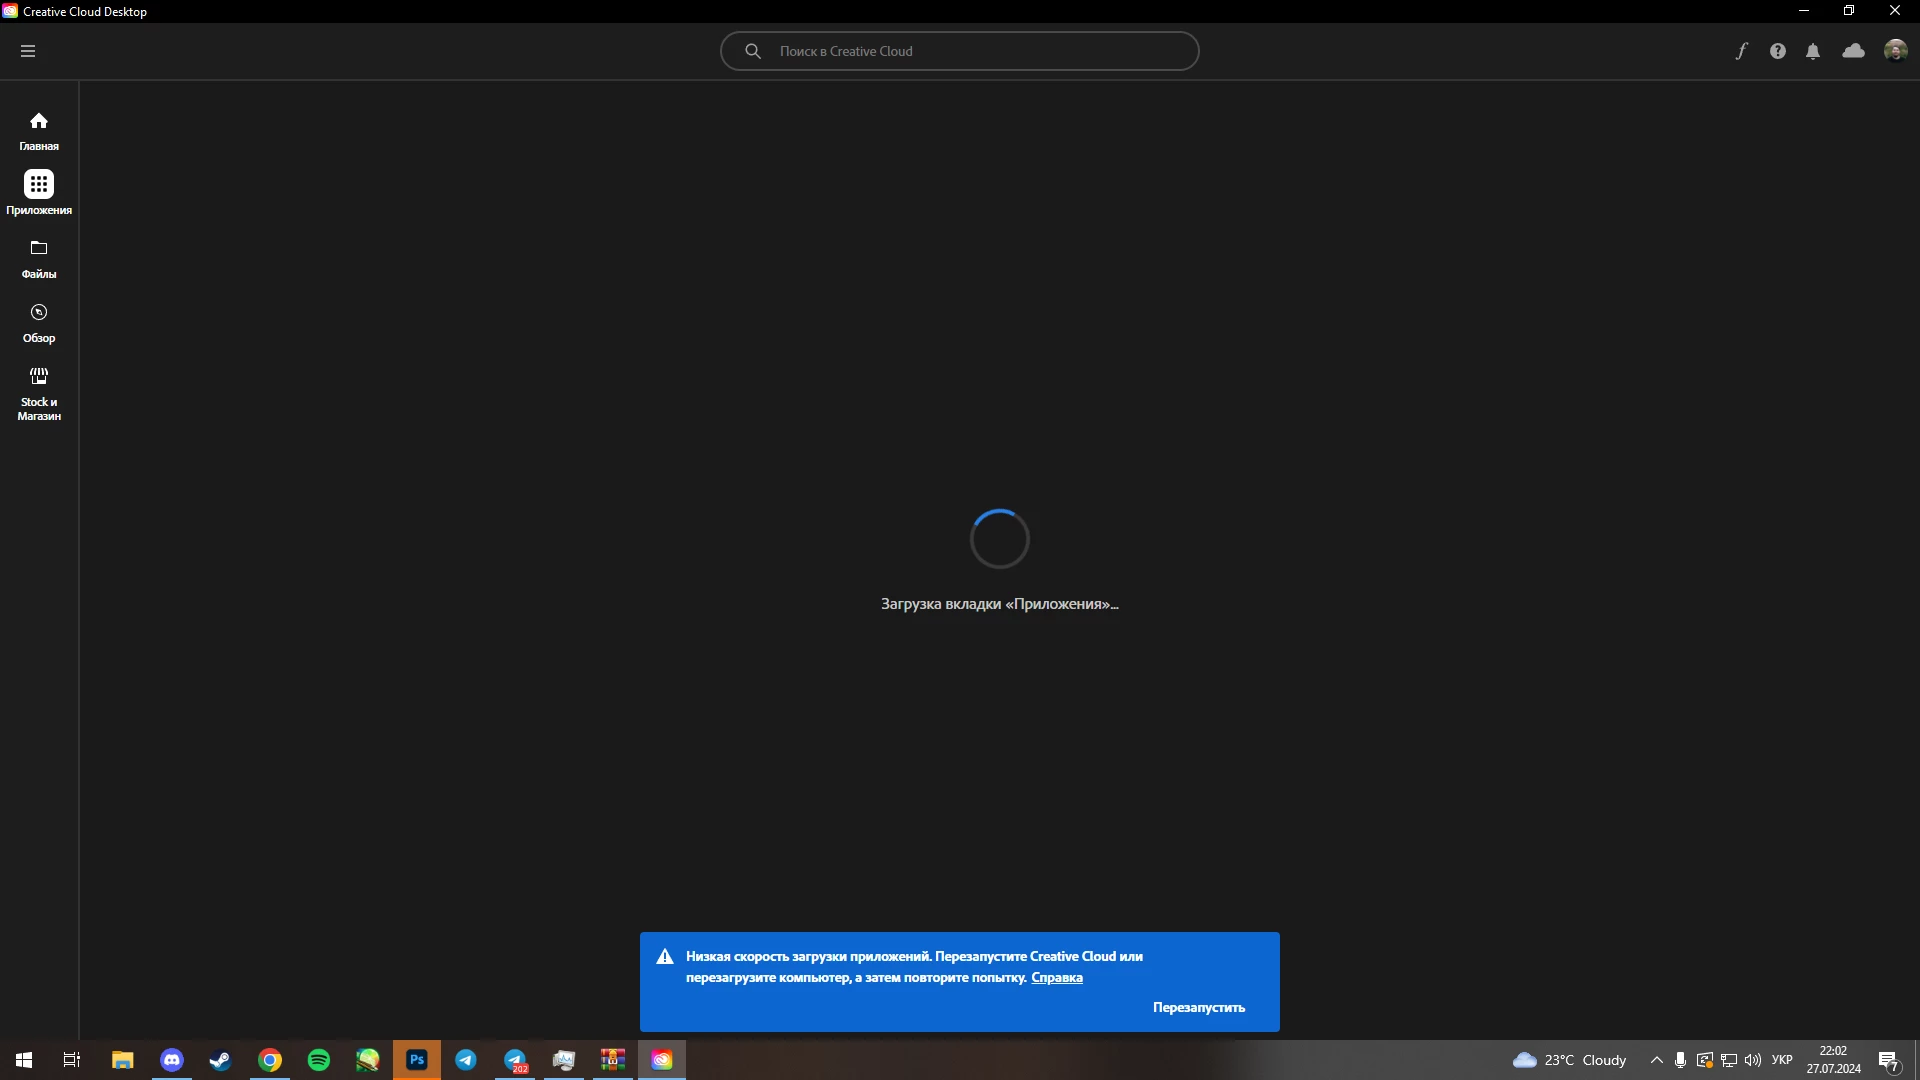Open Spotify from the taskbar
Screen dimensions: 1920x1080
point(319,1060)
